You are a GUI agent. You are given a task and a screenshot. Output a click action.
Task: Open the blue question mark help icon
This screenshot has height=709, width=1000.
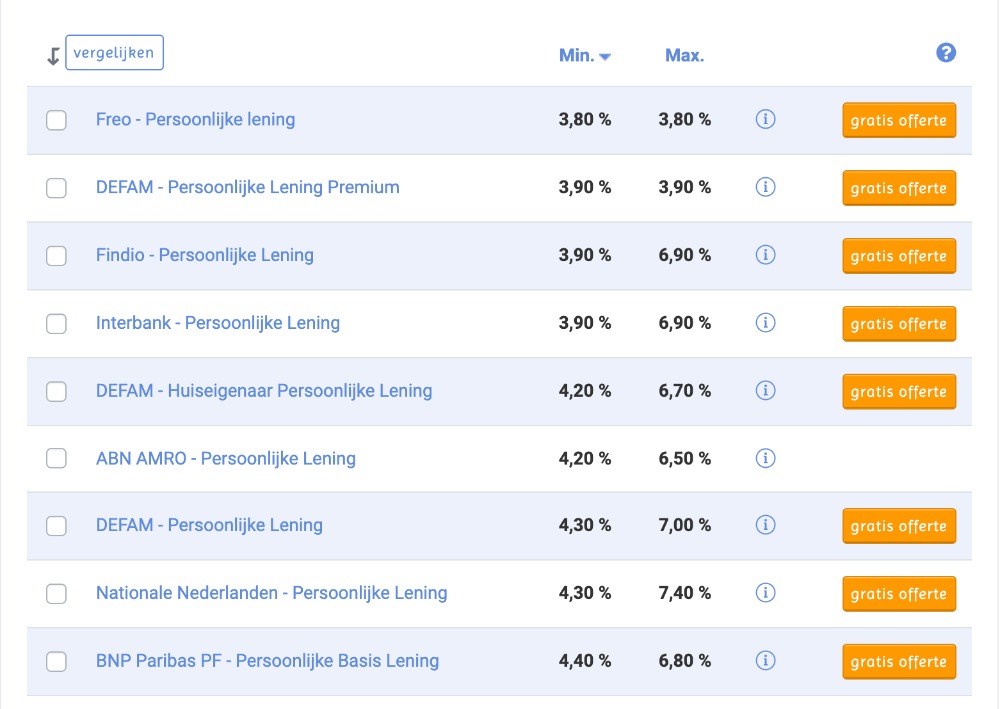[946, 54]
